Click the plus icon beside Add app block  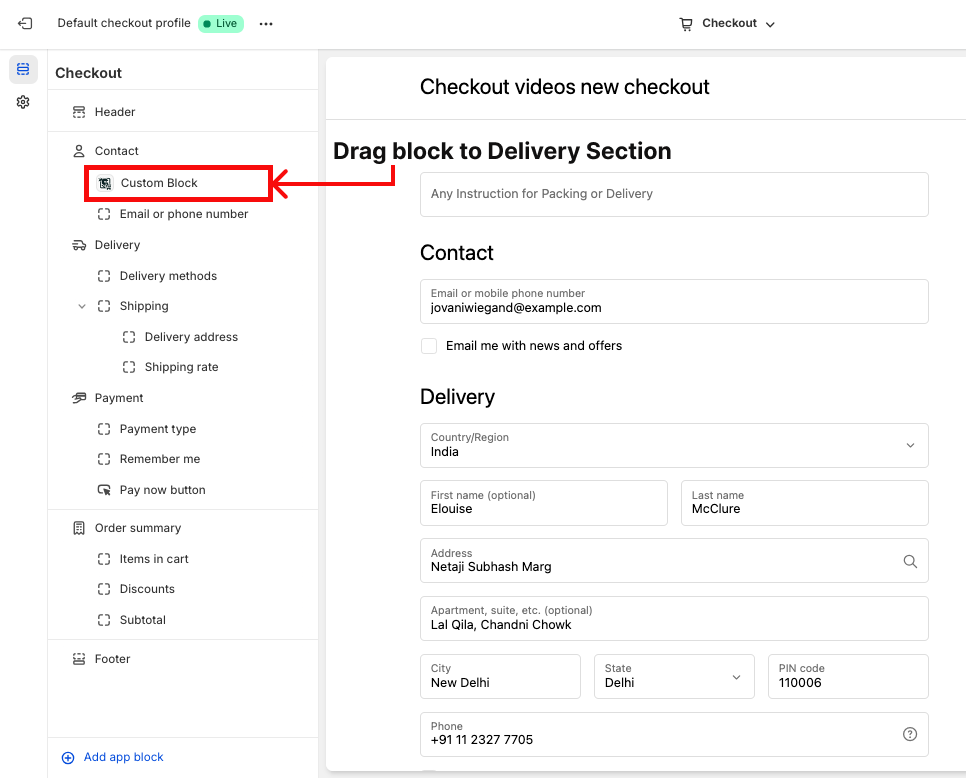click(68, 758)
